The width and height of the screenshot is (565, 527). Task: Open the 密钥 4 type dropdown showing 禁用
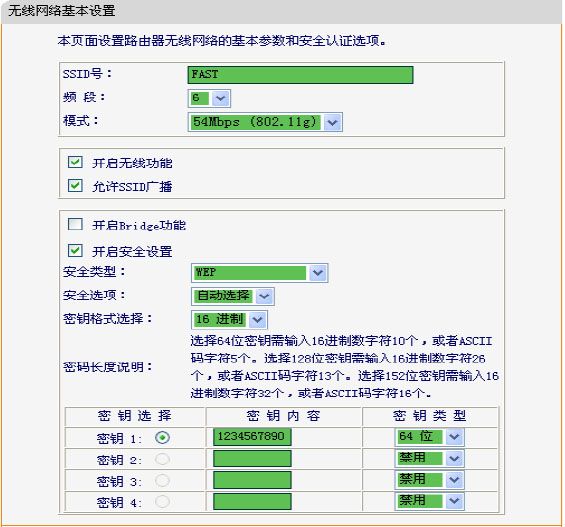[430, 501]
